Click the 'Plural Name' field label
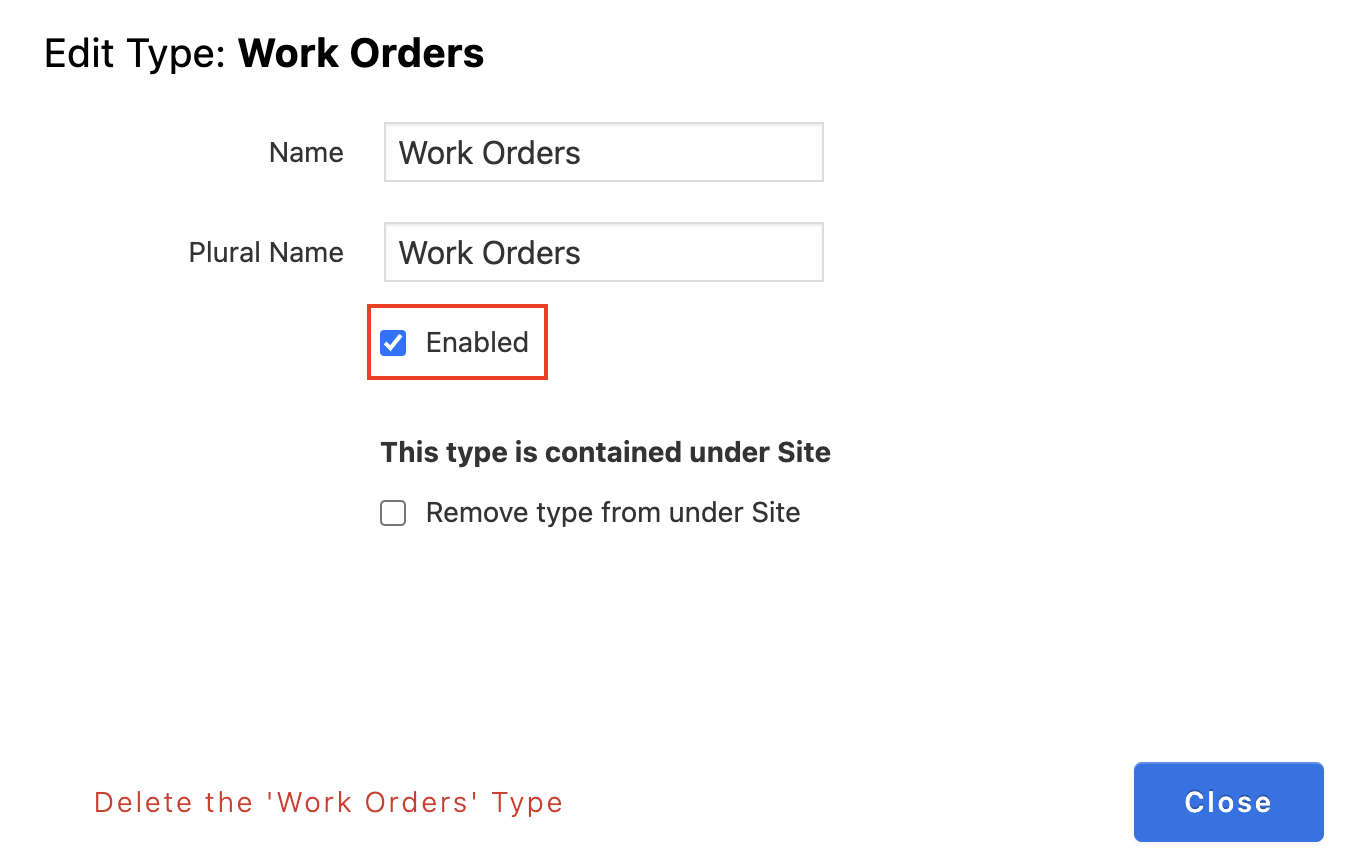Viewport: 1368px width, 864px height. pyautogui.click(x=266, y=252)
